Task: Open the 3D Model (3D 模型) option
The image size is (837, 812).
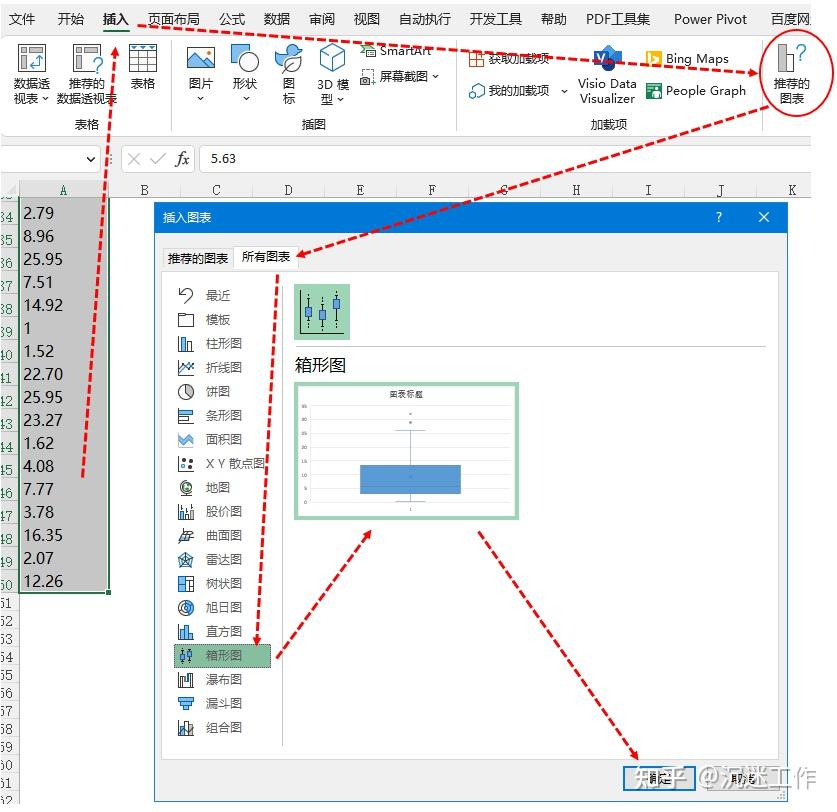Action: (333, 74)
